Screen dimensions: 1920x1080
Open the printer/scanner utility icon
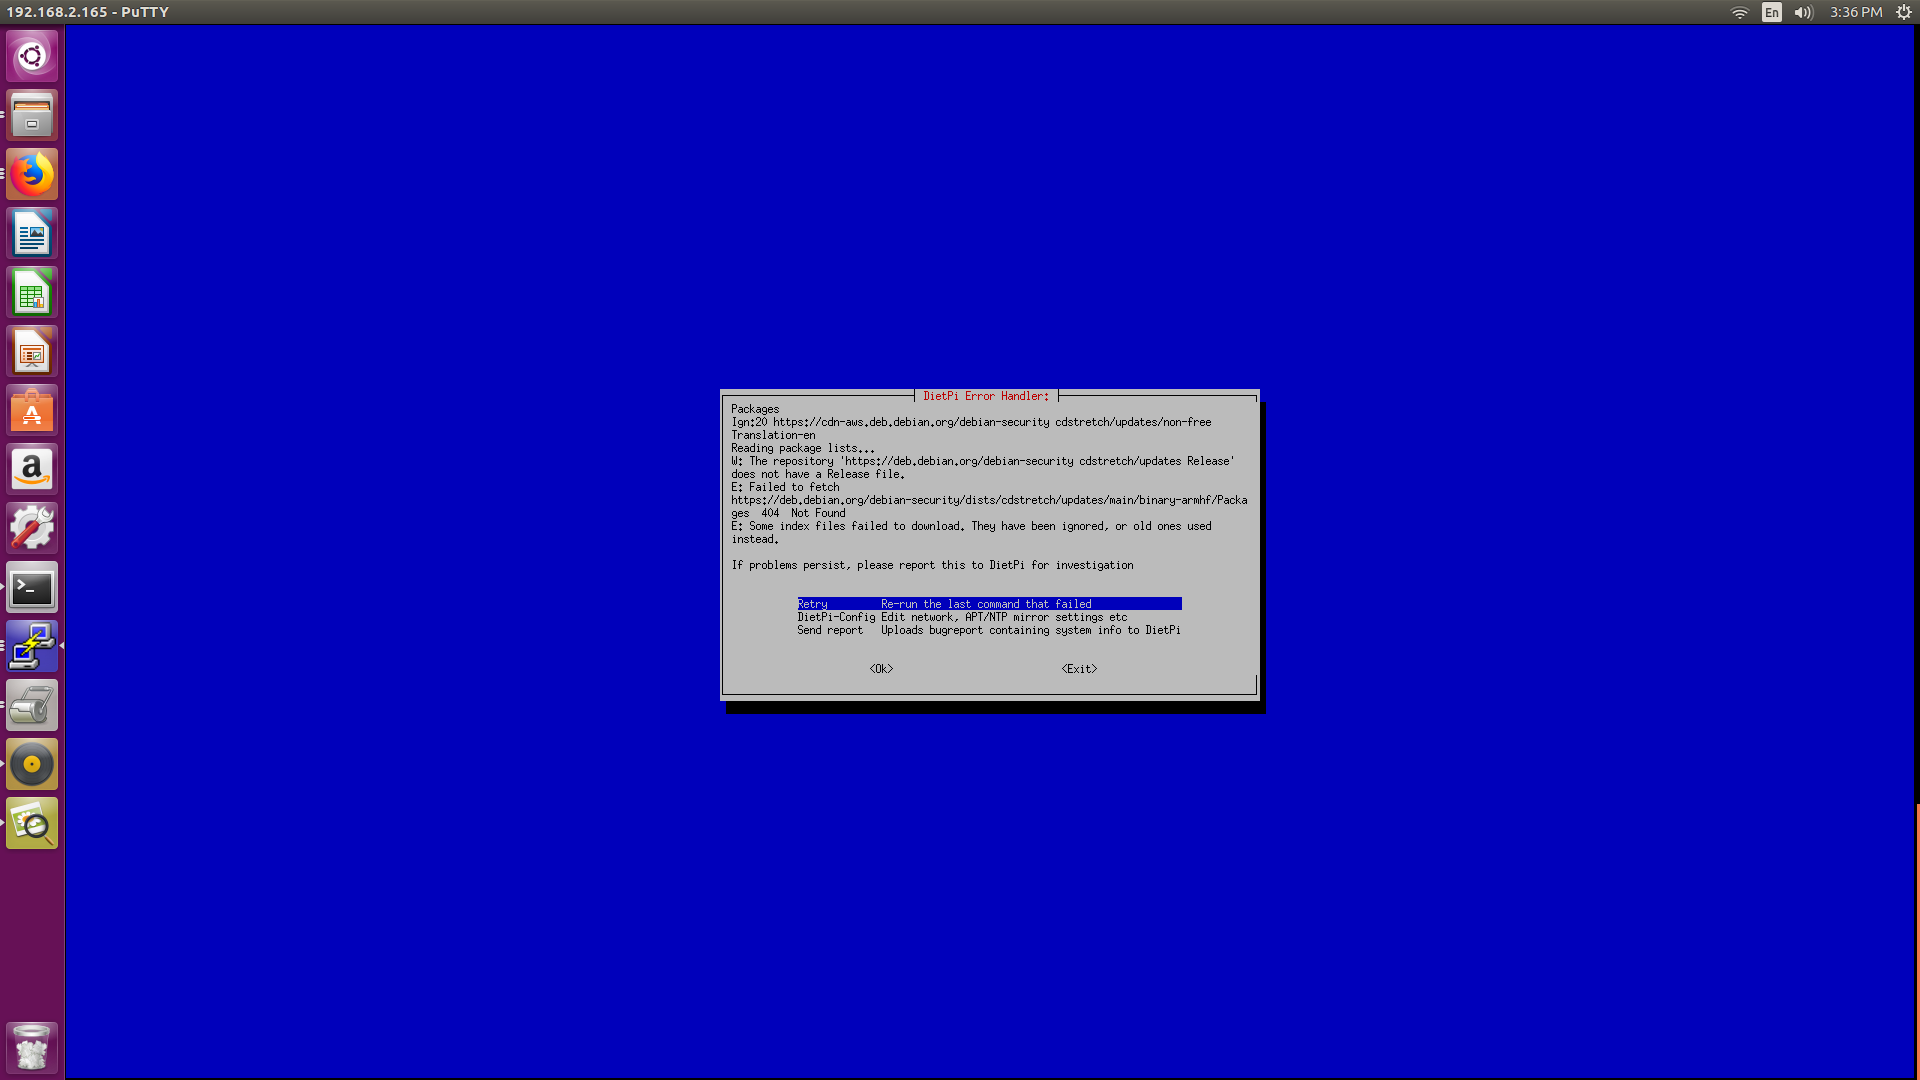(32, 705)
